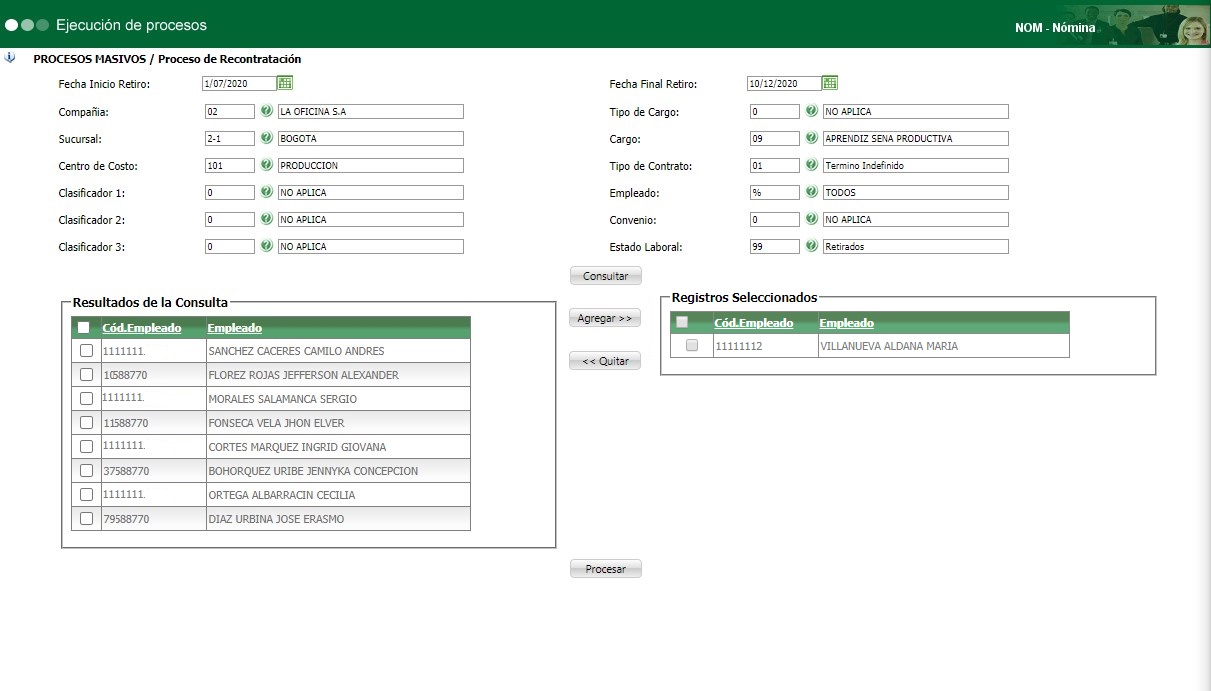Sort results by Empleado column header
The height and width of the screenshot is (691, 1211).
(234, 327)
